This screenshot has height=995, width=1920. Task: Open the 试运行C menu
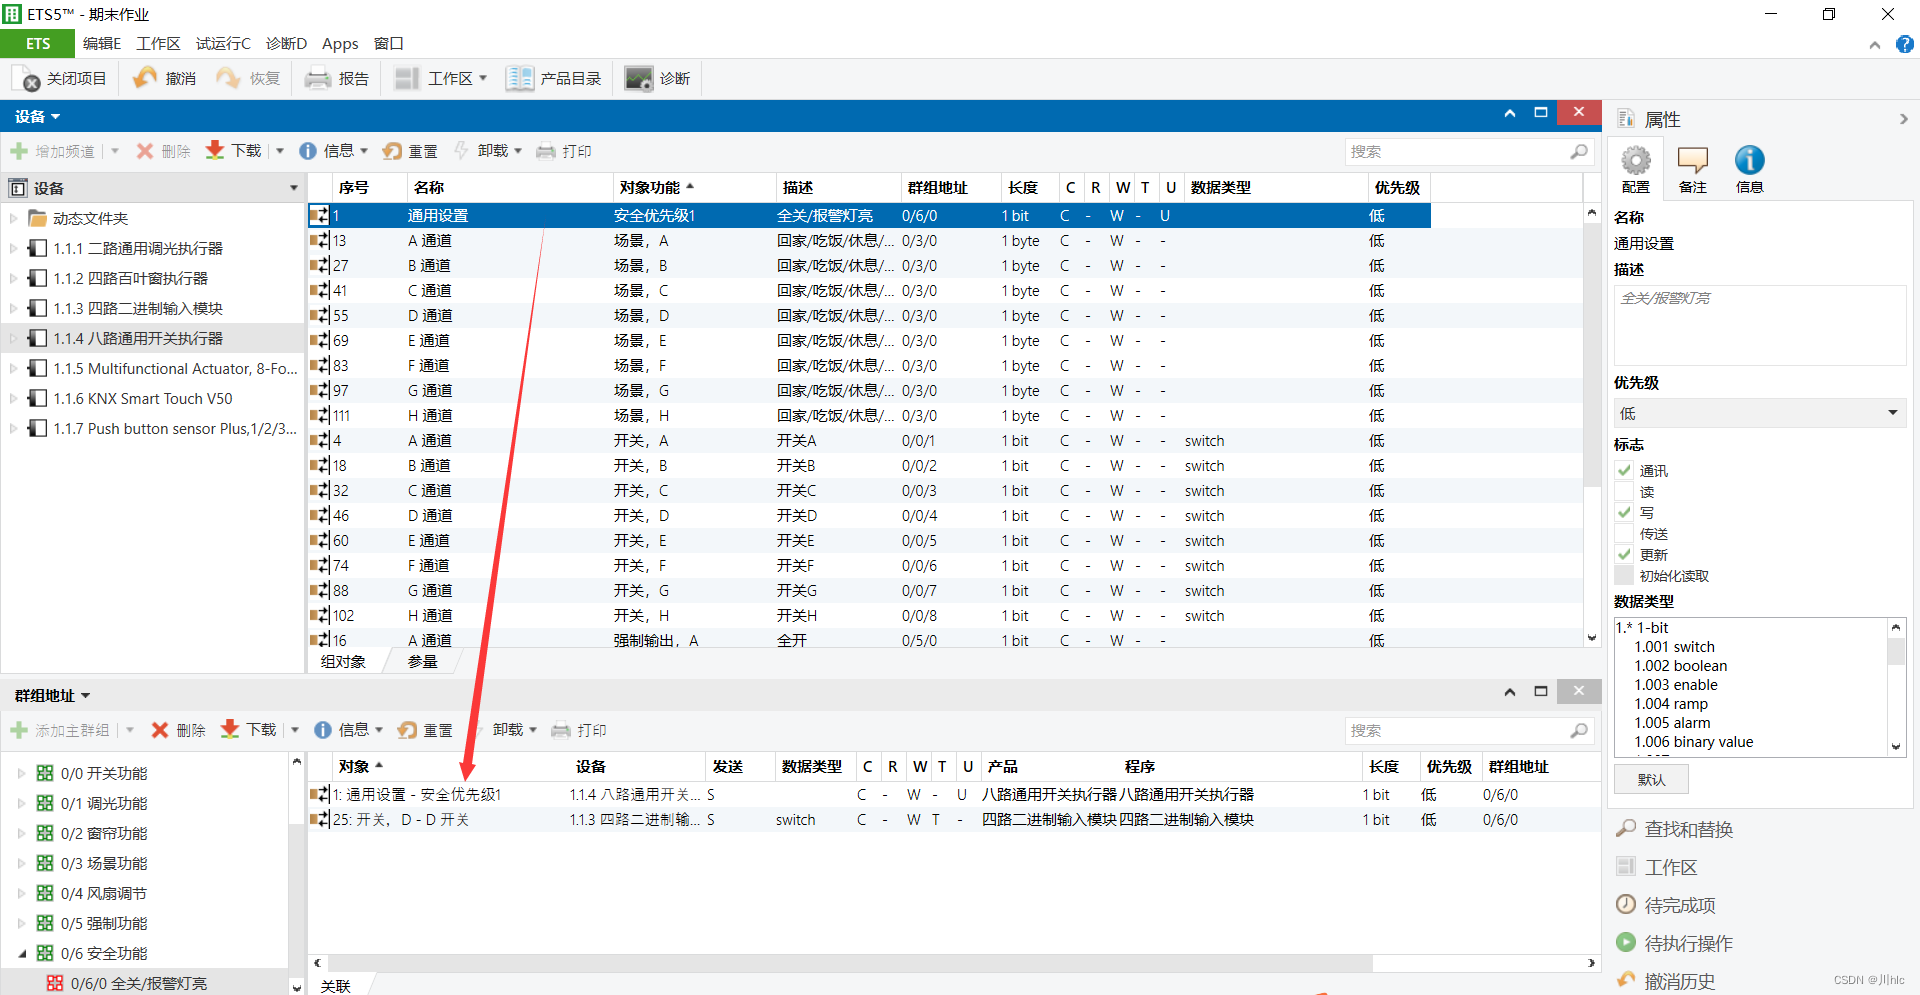point(223,44)
